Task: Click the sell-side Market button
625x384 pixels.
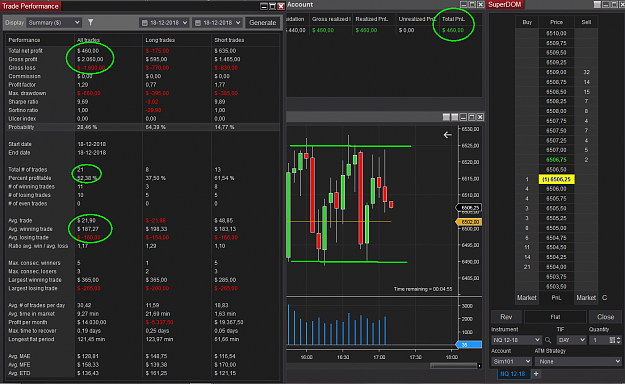Action: (586, 297)
